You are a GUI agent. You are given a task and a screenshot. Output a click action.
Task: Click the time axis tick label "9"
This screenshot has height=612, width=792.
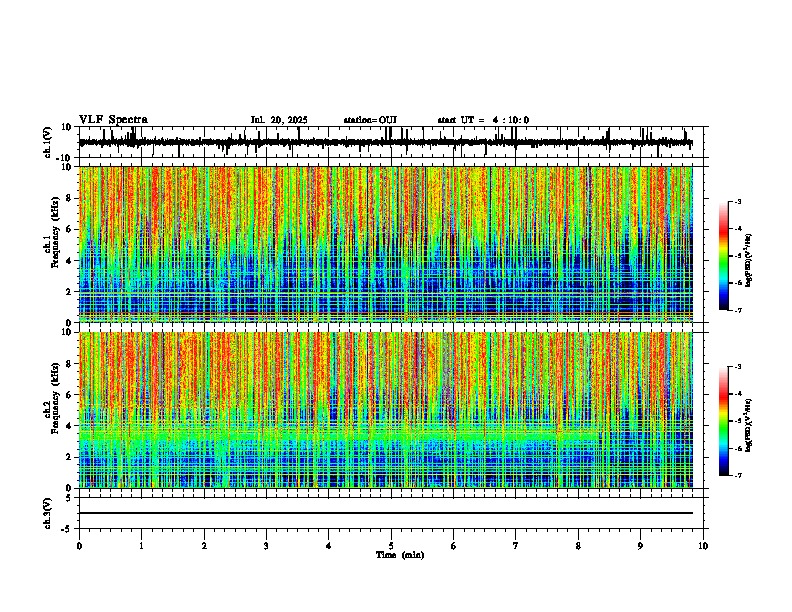(640, 546)
